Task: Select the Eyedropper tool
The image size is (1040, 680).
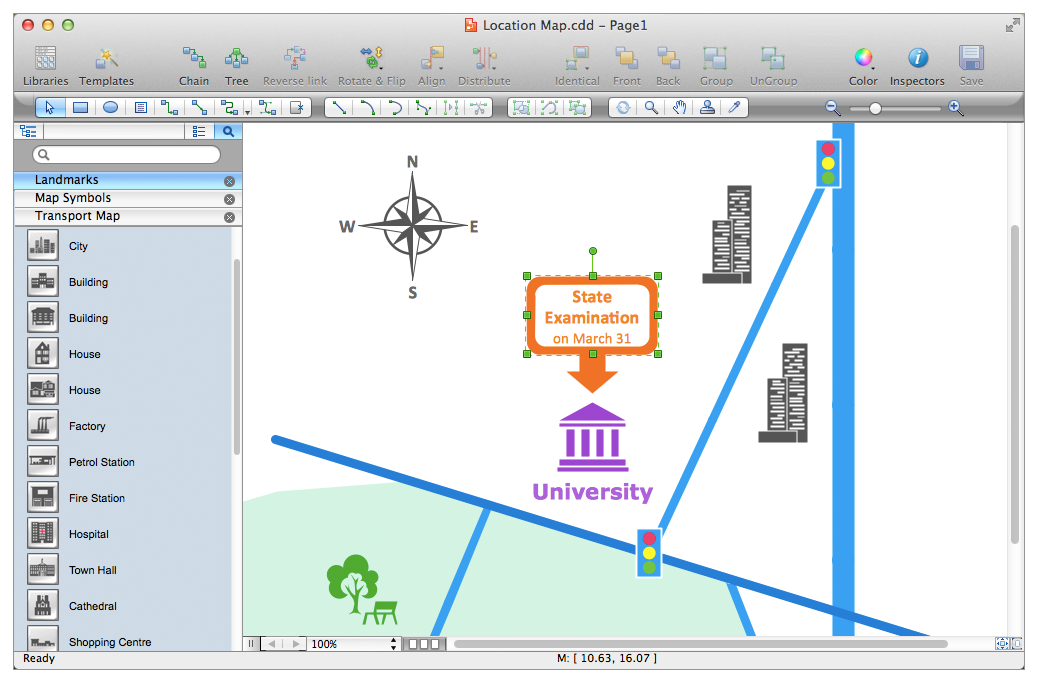Action: [735, 108]
